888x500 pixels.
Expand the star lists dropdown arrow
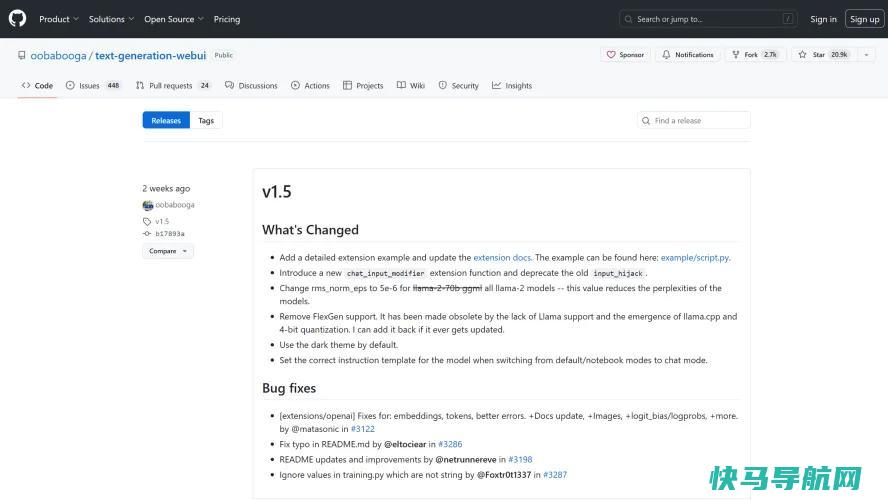point(866,55)
